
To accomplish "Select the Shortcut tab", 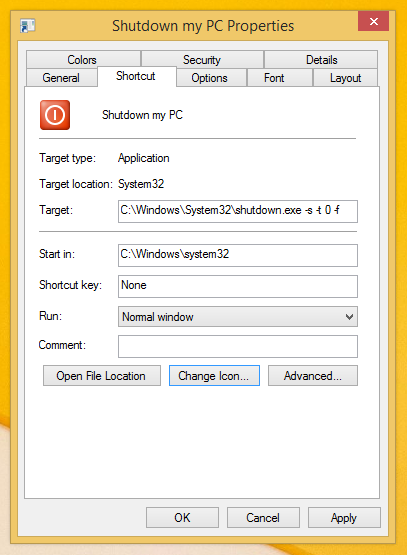I will click(x=136, y=76).
